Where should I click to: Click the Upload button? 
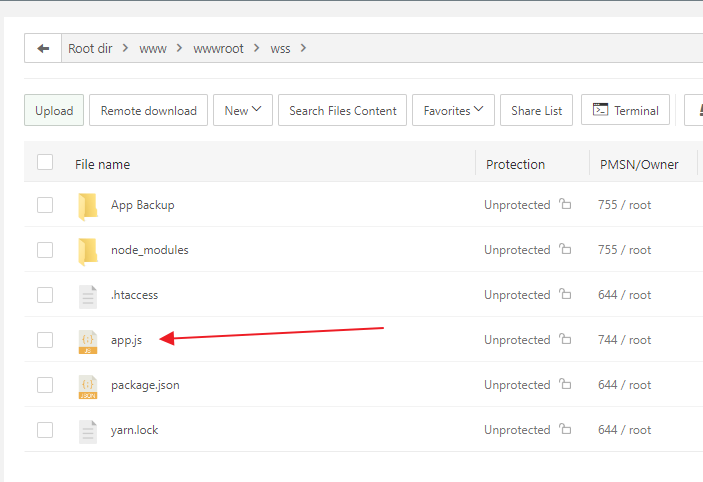point(54,111)
